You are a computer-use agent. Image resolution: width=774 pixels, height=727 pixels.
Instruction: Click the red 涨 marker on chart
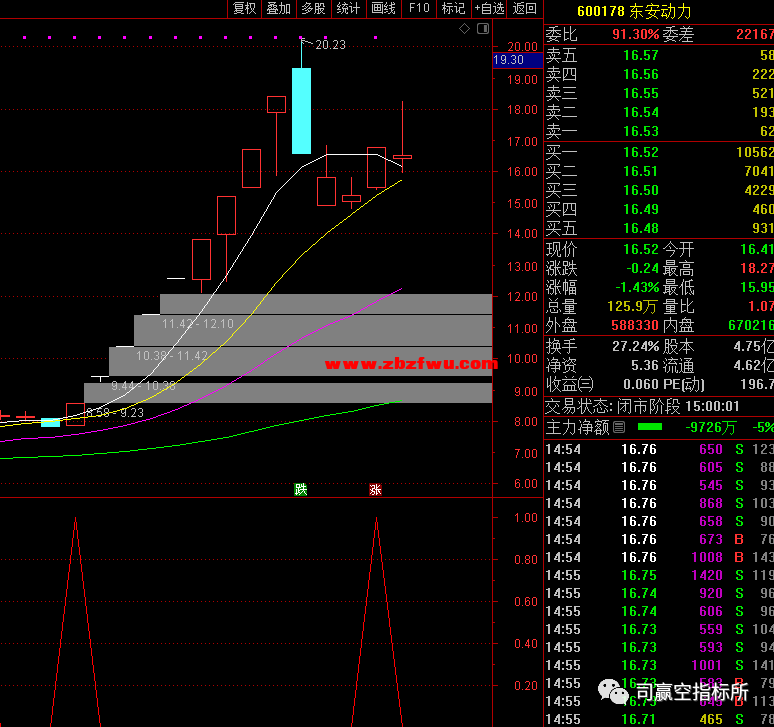coord(375,490)
